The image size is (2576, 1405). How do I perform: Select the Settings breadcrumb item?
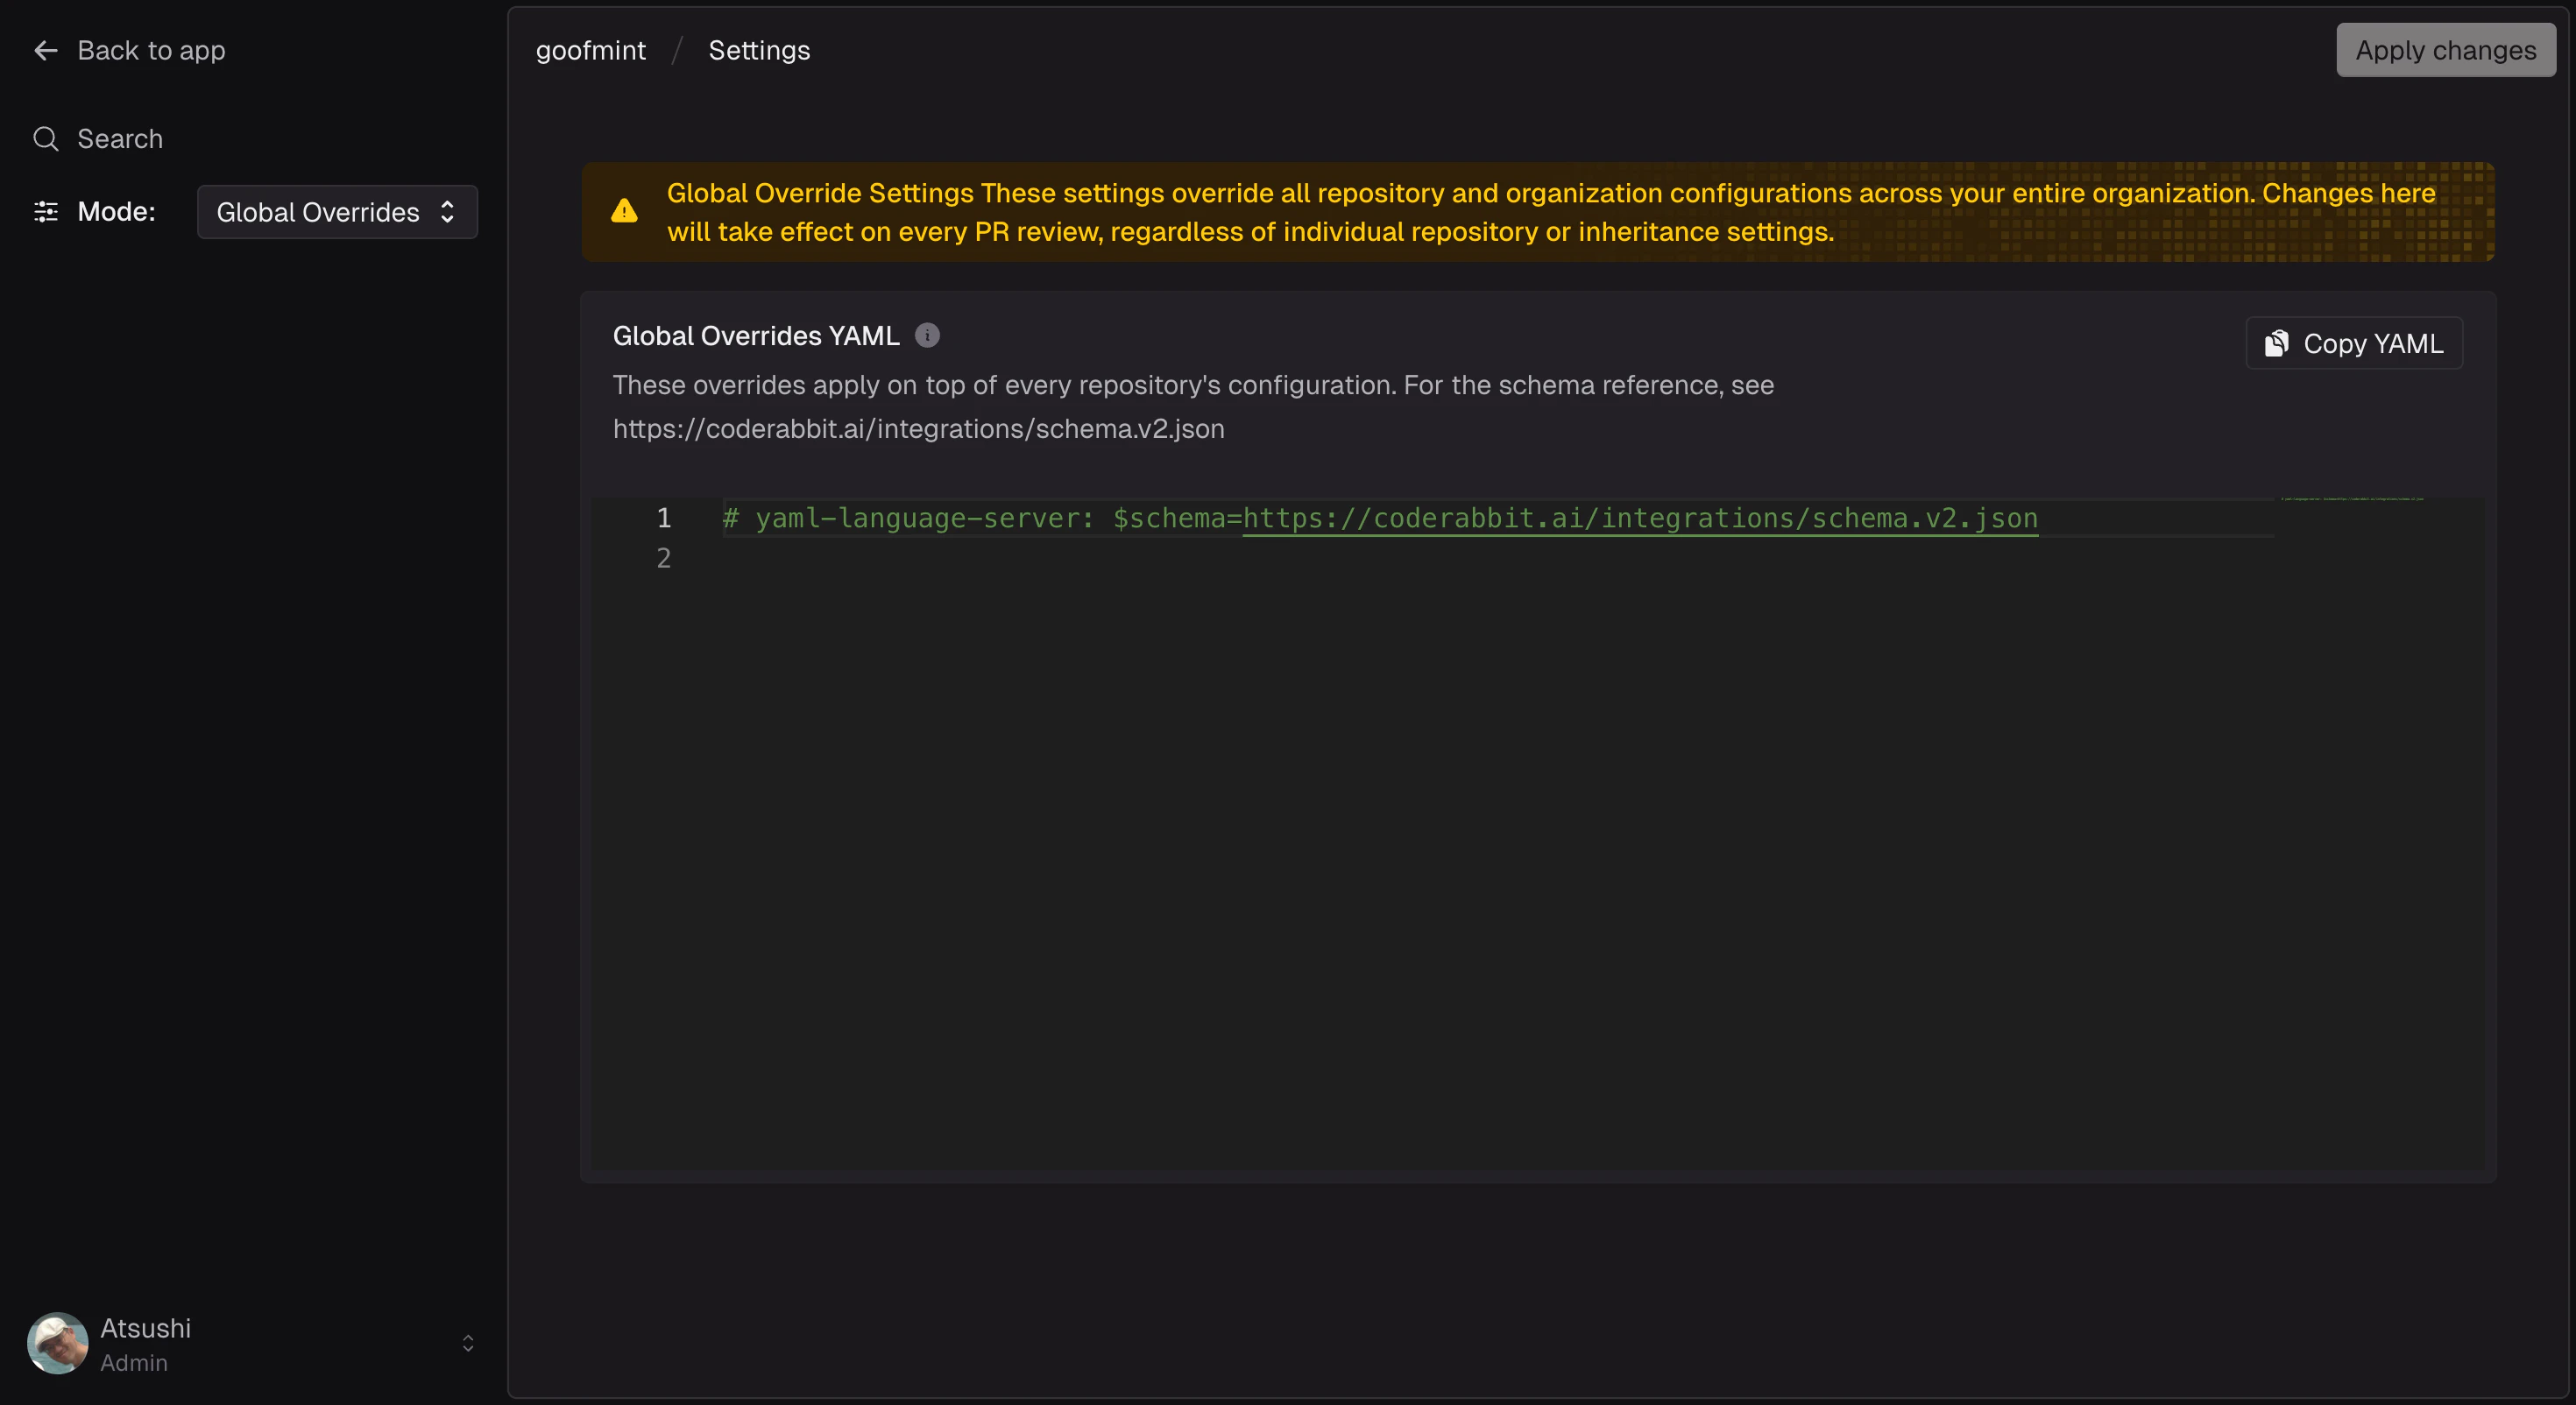click(759, 50)
